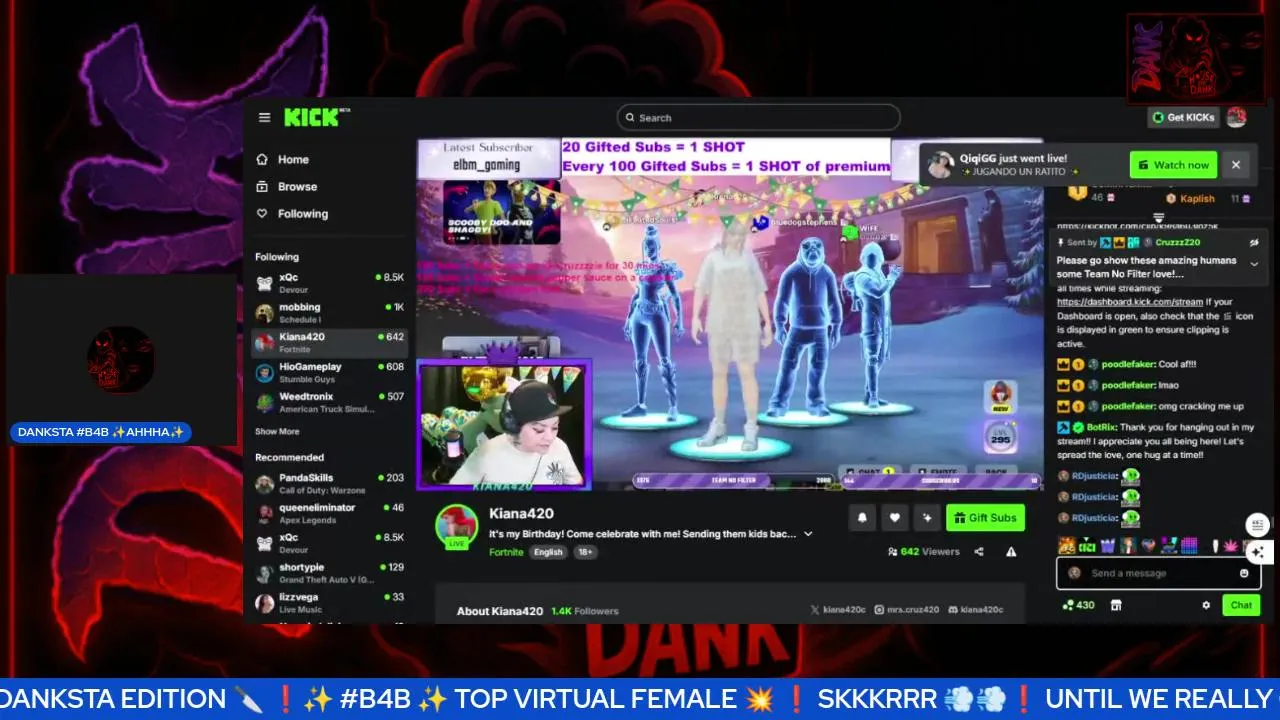The height and width of the screenshot is (720, 1280).
Task: Open xQc playing Devour in Following list
Action: tap(329, 283)
